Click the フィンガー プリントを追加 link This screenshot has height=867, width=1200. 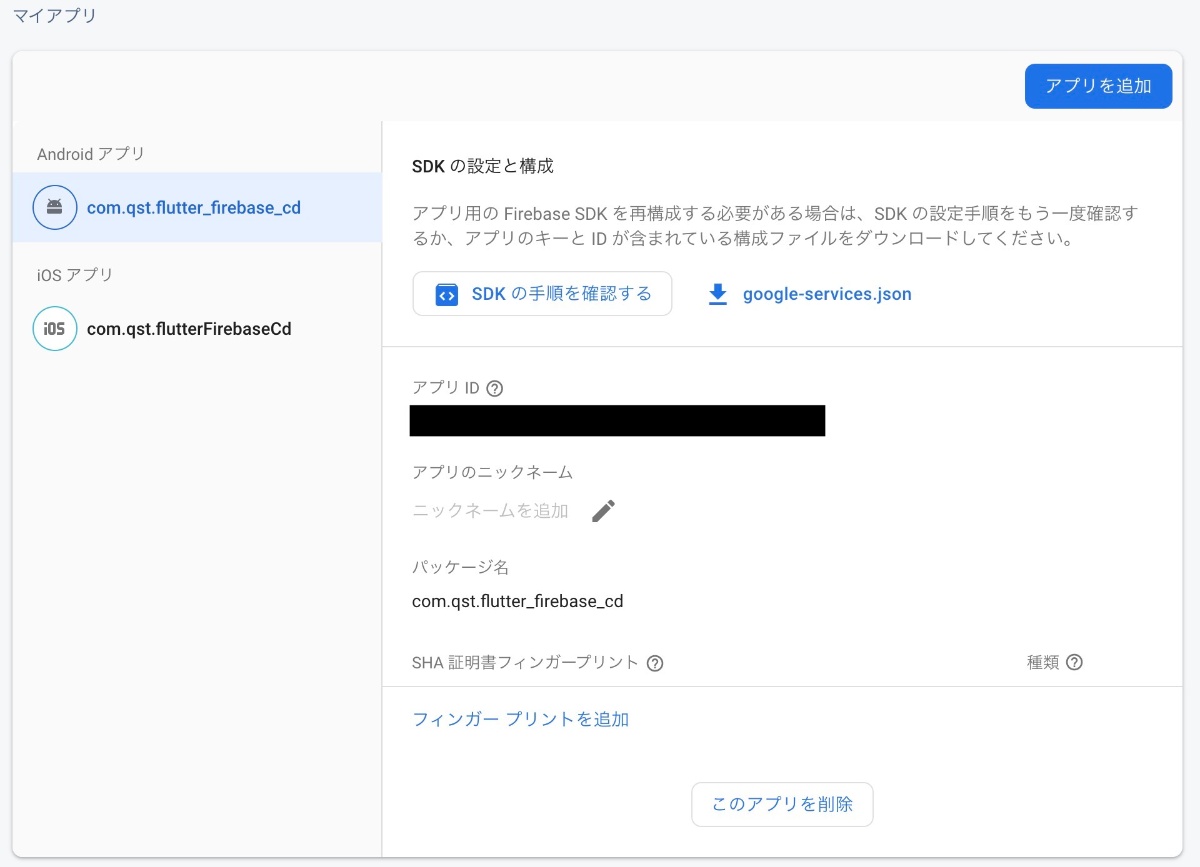pos(520,719)
